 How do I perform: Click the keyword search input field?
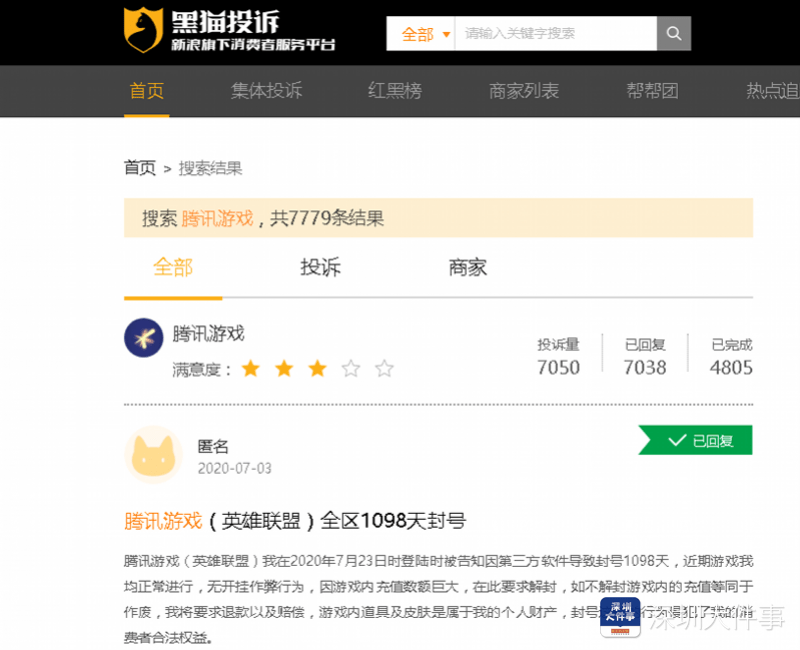click(x=555, y=34)
